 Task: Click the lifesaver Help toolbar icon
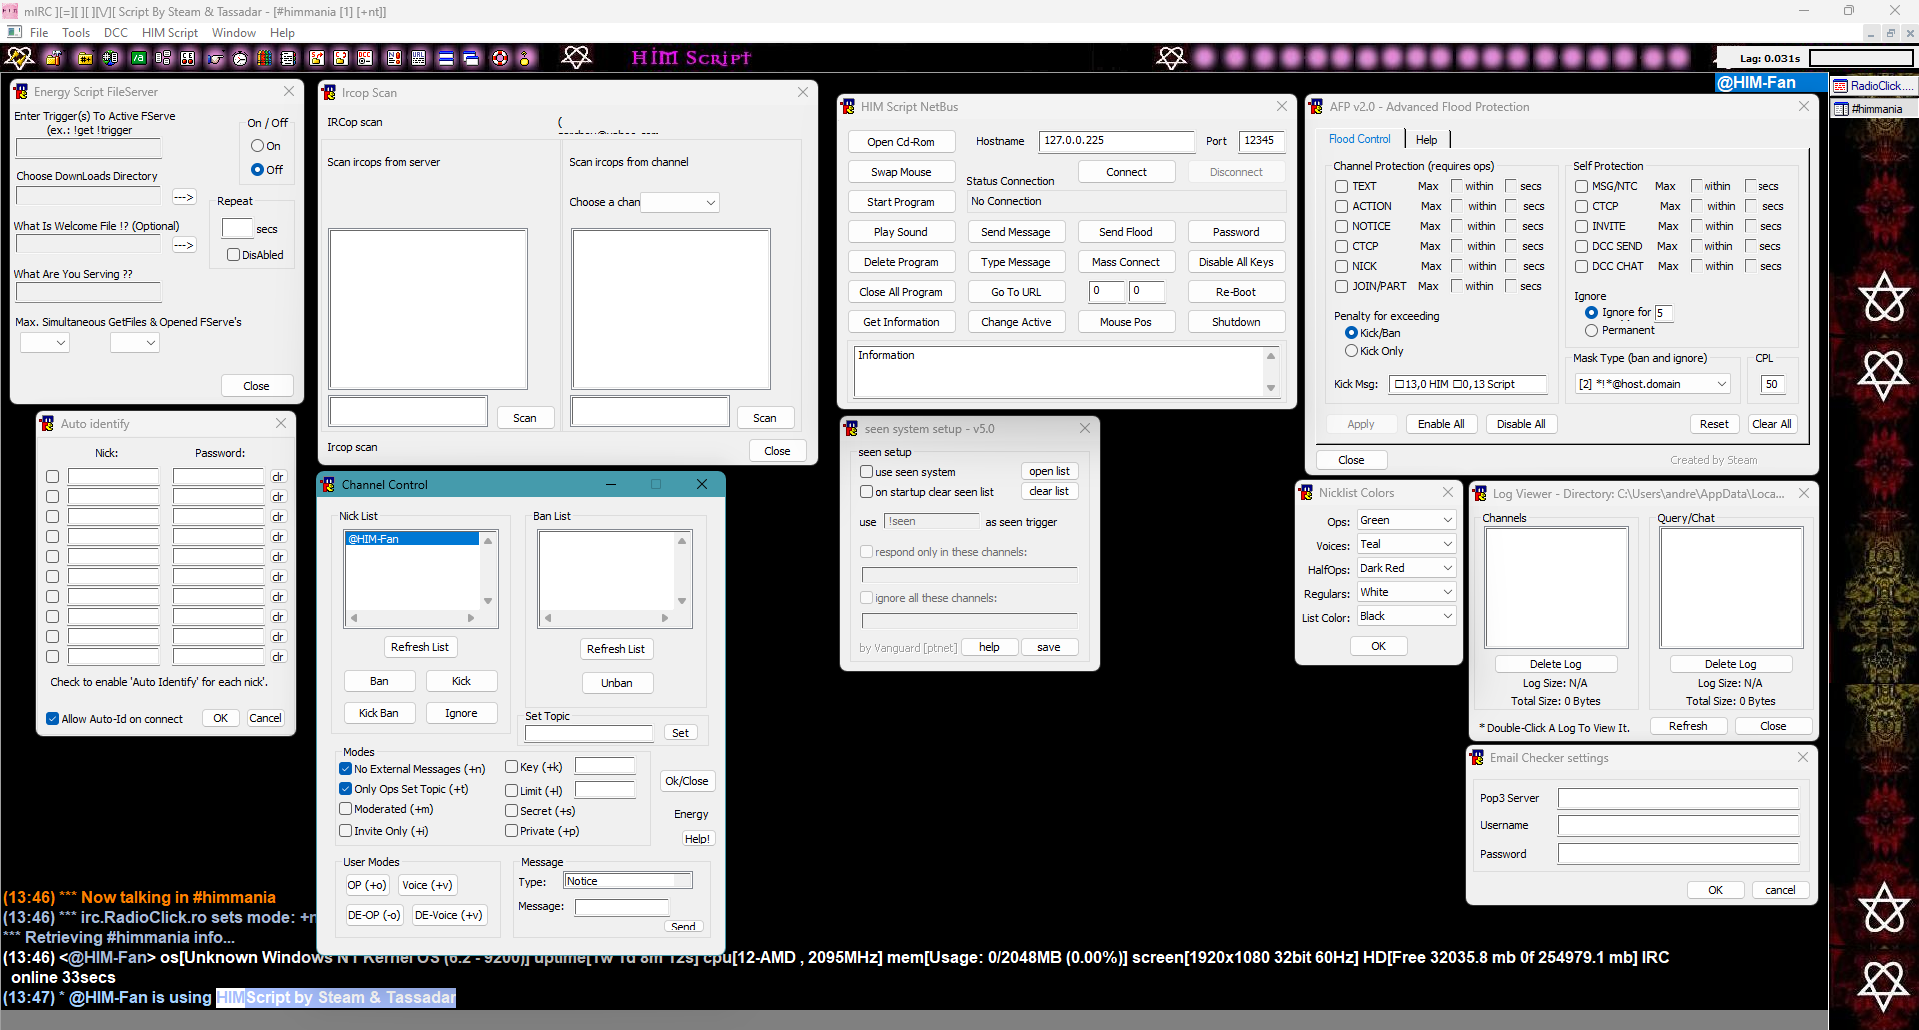(x=500, y=58)
